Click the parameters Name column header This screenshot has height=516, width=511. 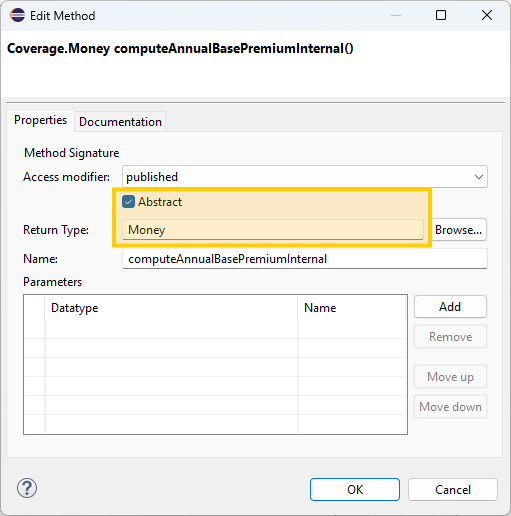click(x=352, y=308)
